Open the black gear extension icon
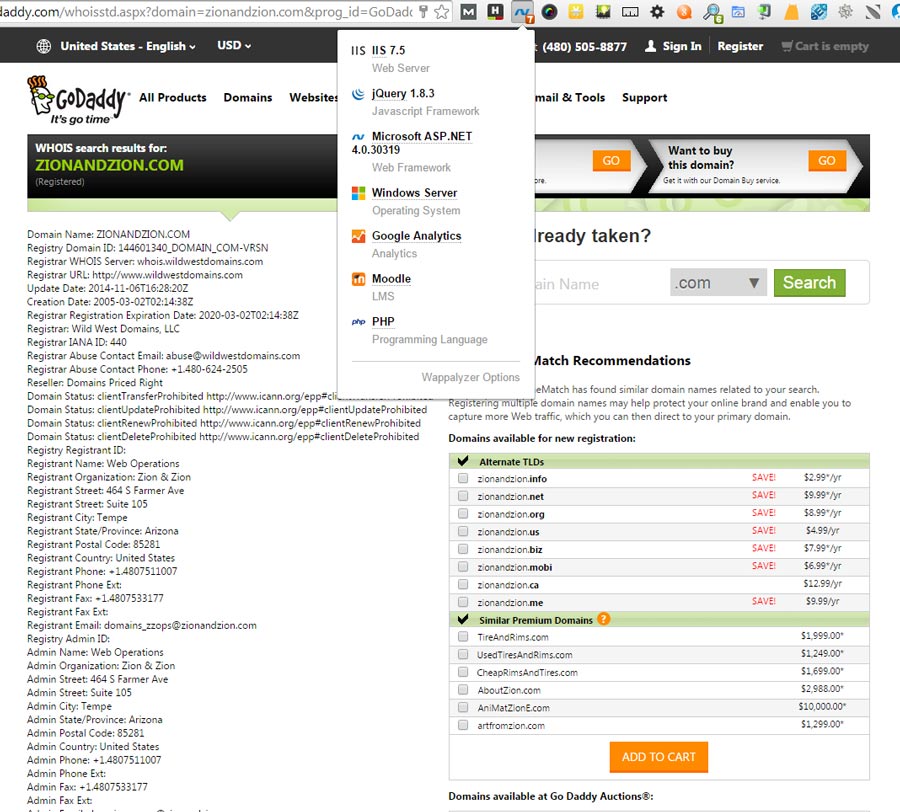 [657, 11]
